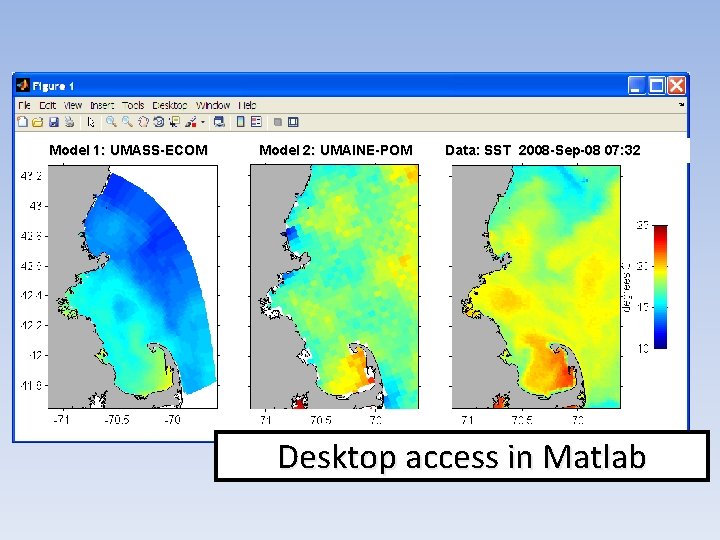Click the Show Plot Tools icon
This screenshot has width=720, height=540.
click(293, 122)
